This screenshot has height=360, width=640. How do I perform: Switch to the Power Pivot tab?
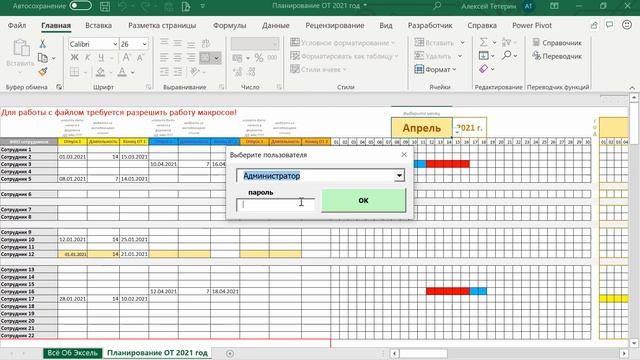532,25
